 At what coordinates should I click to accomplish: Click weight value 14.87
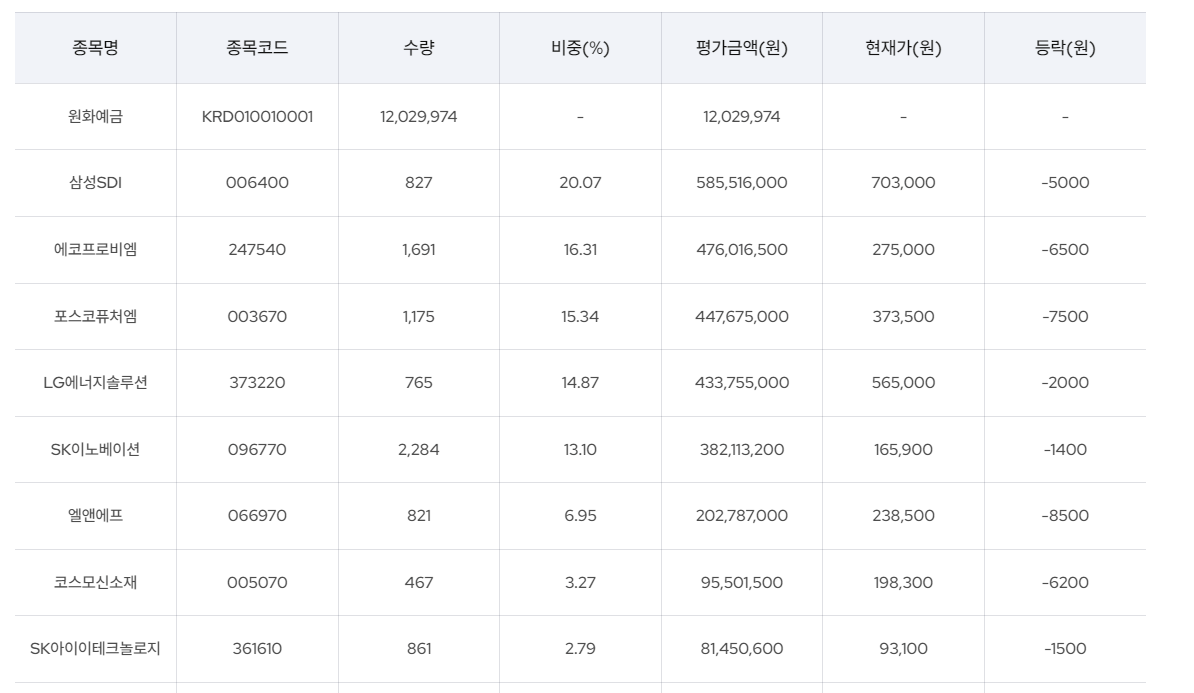coord(580,382)
